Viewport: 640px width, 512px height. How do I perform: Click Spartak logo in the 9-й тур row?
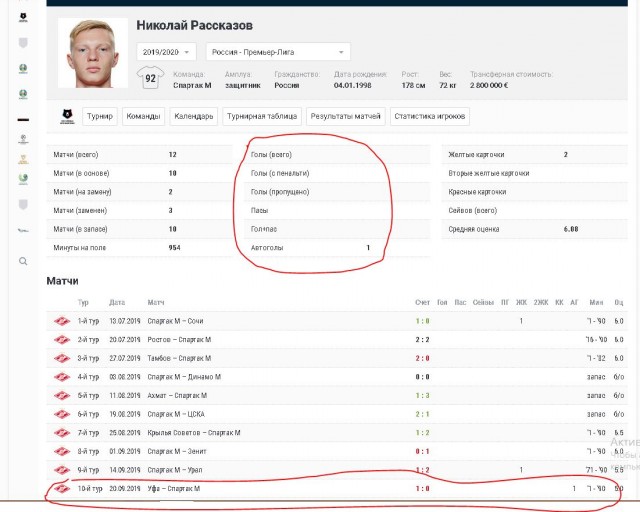(x=62, y=470)
